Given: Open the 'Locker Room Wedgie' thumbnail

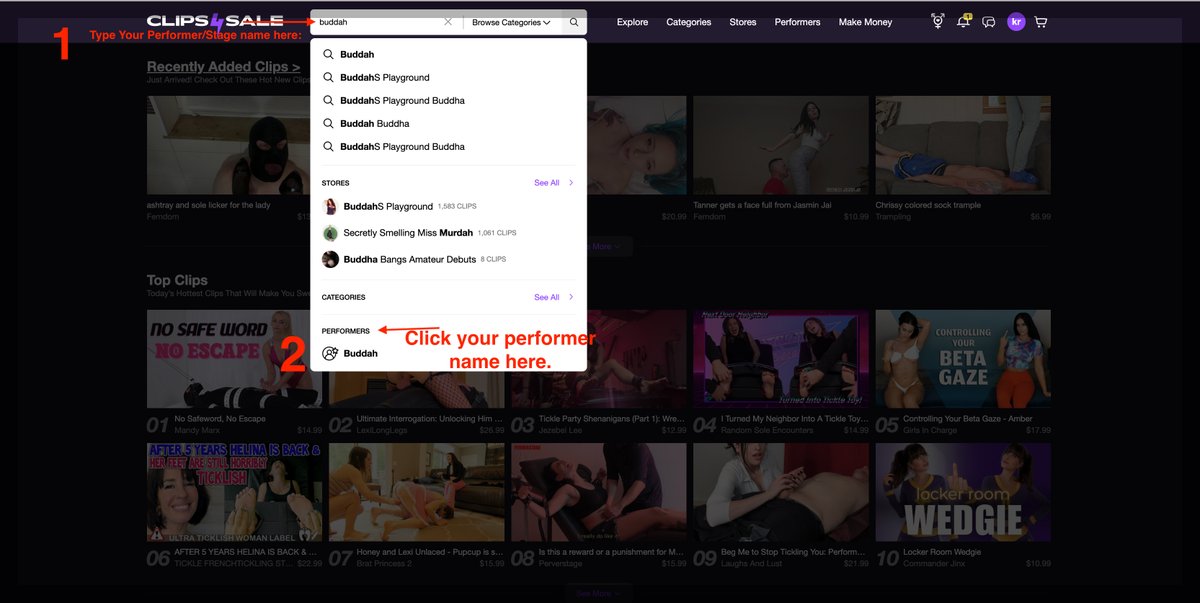Looking at the screenshot, I should [963, 493].
